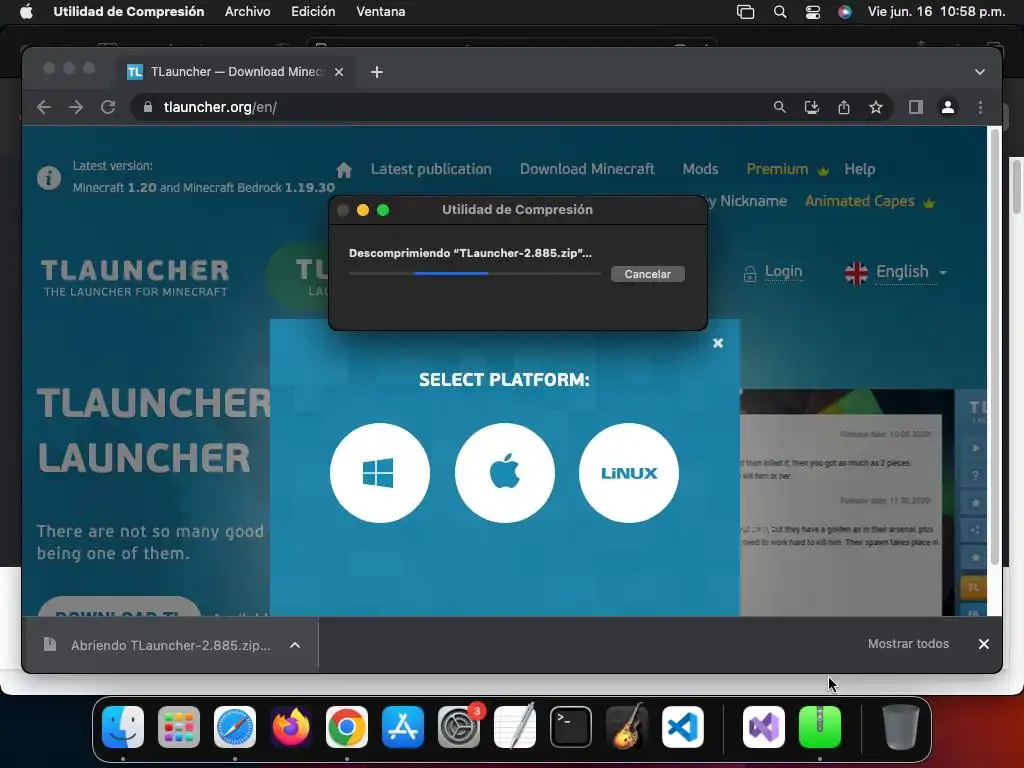Expand the English language dropdown
Viewport: 1024px width, 768px height.
(895, 272)
